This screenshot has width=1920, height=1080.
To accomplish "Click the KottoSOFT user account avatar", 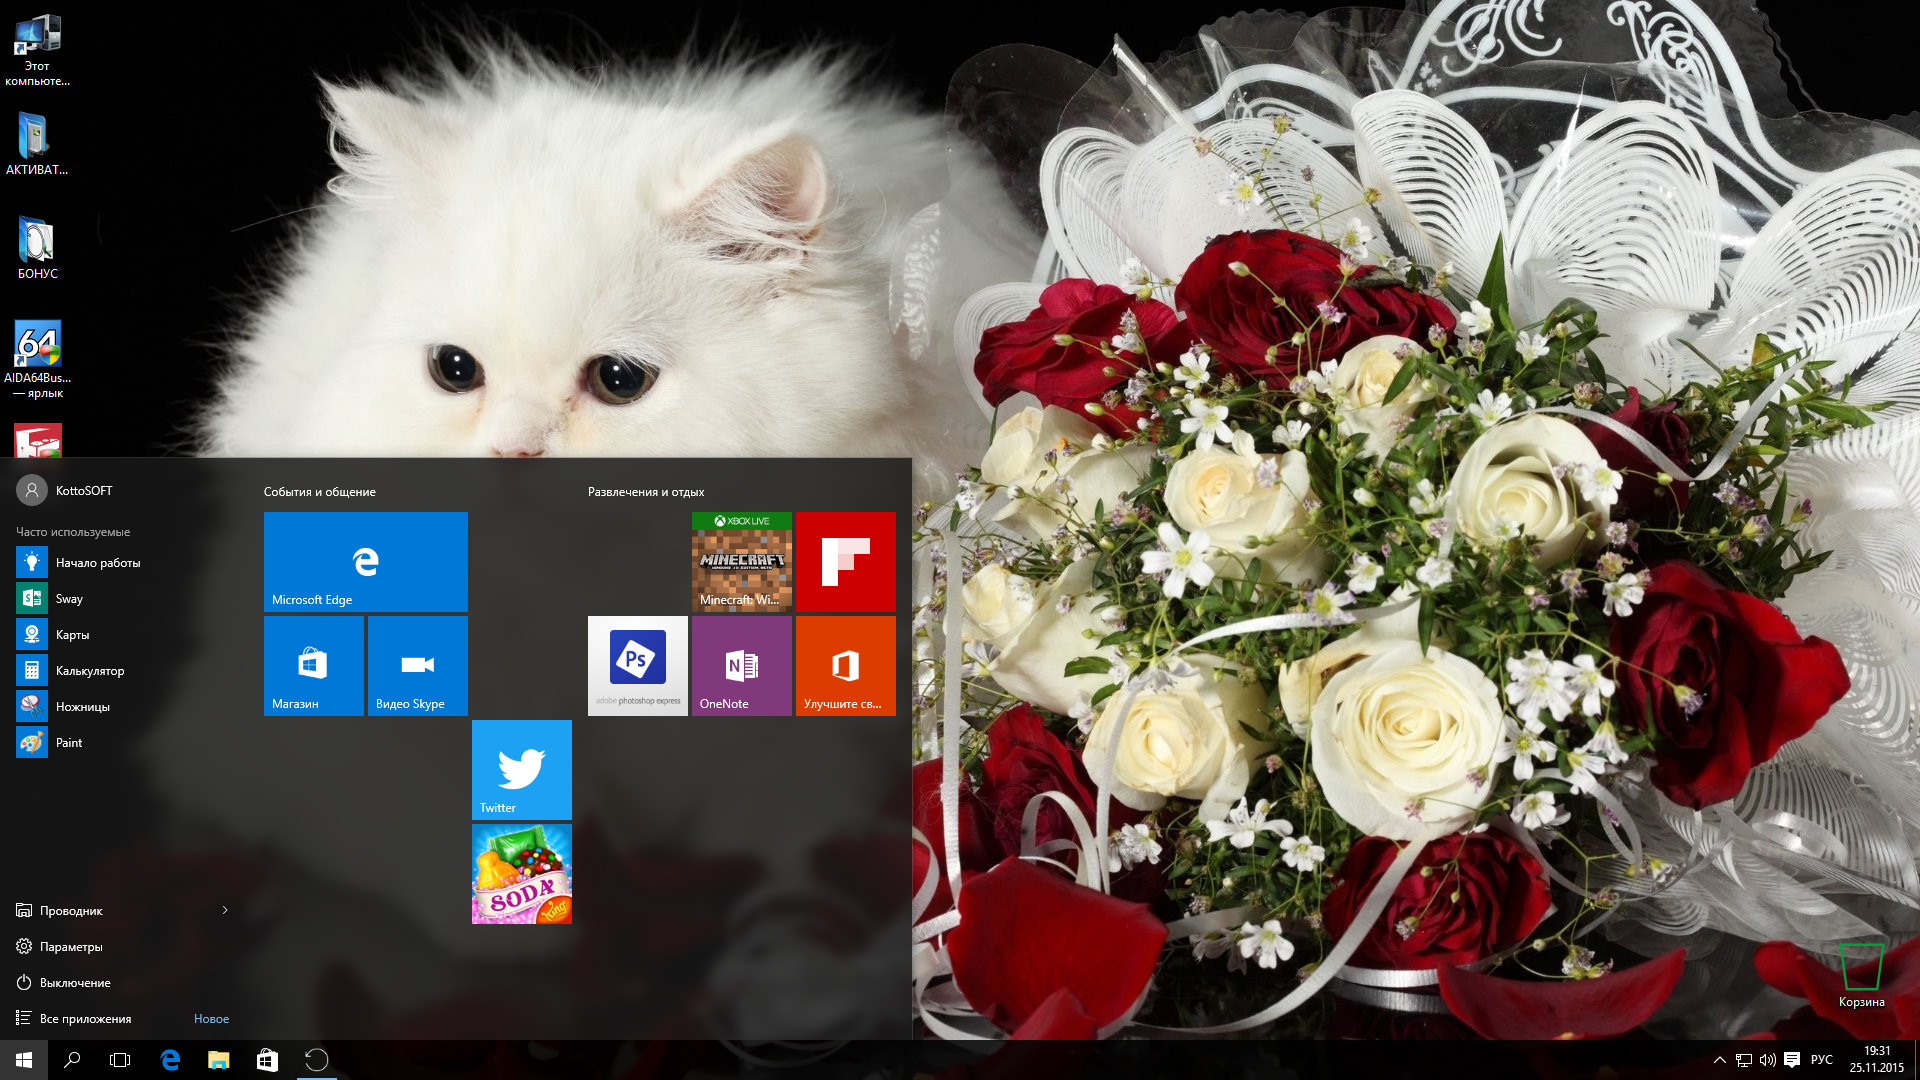I will [32, 490].
